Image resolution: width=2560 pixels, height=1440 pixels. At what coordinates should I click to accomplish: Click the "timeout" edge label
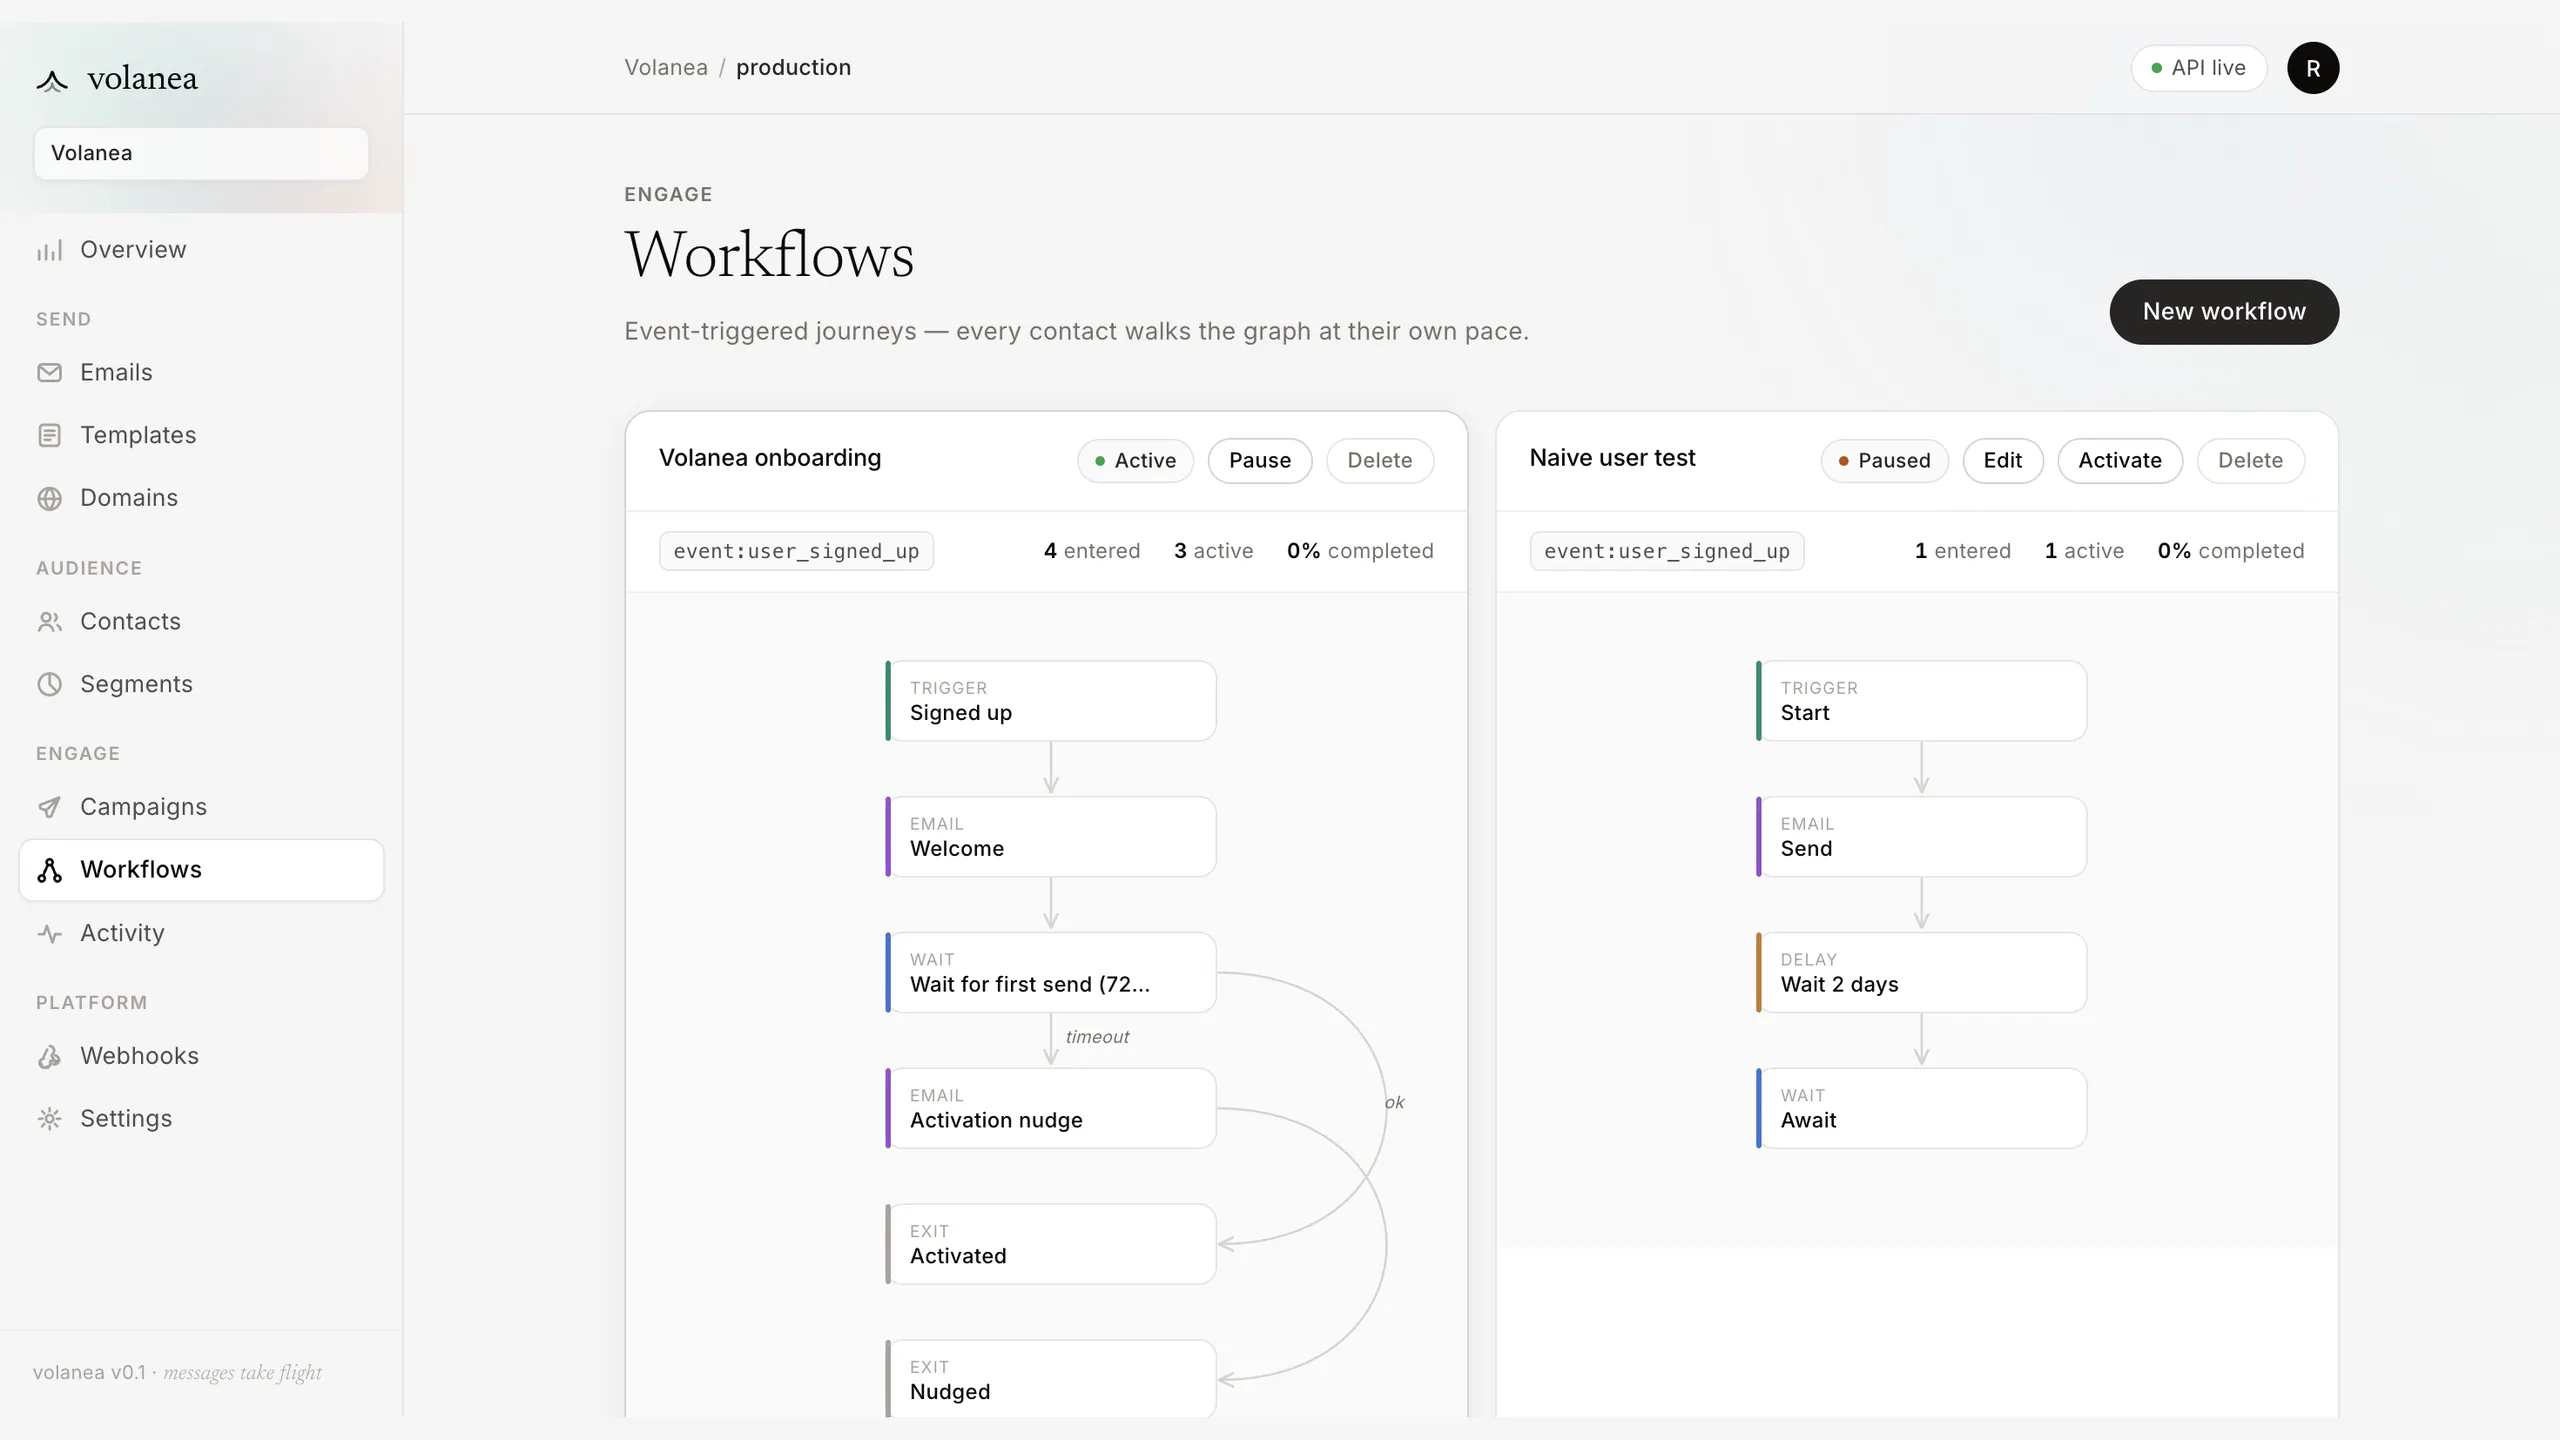pyautogui.click(x=1097, y=1038)
